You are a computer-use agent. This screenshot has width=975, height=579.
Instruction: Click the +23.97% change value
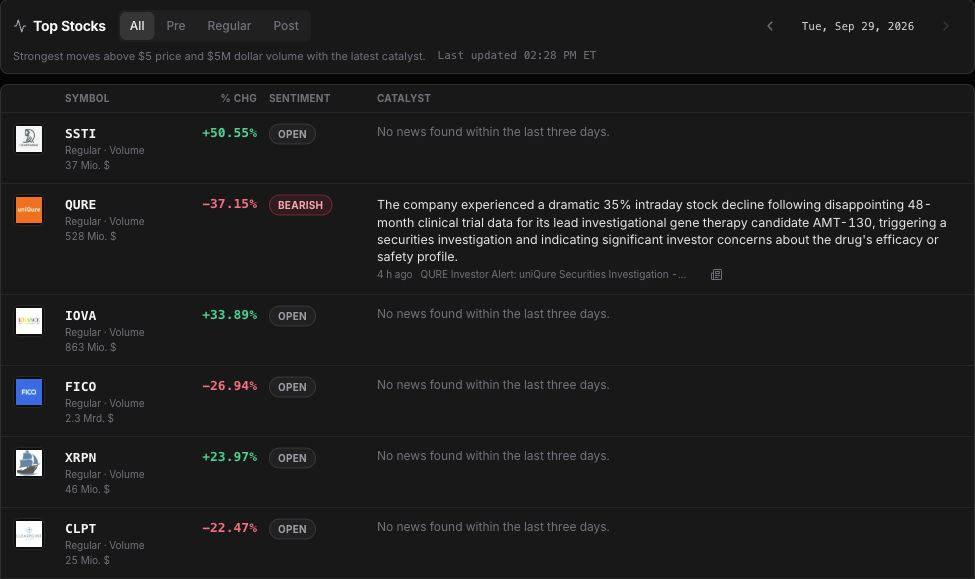(229, 456)
